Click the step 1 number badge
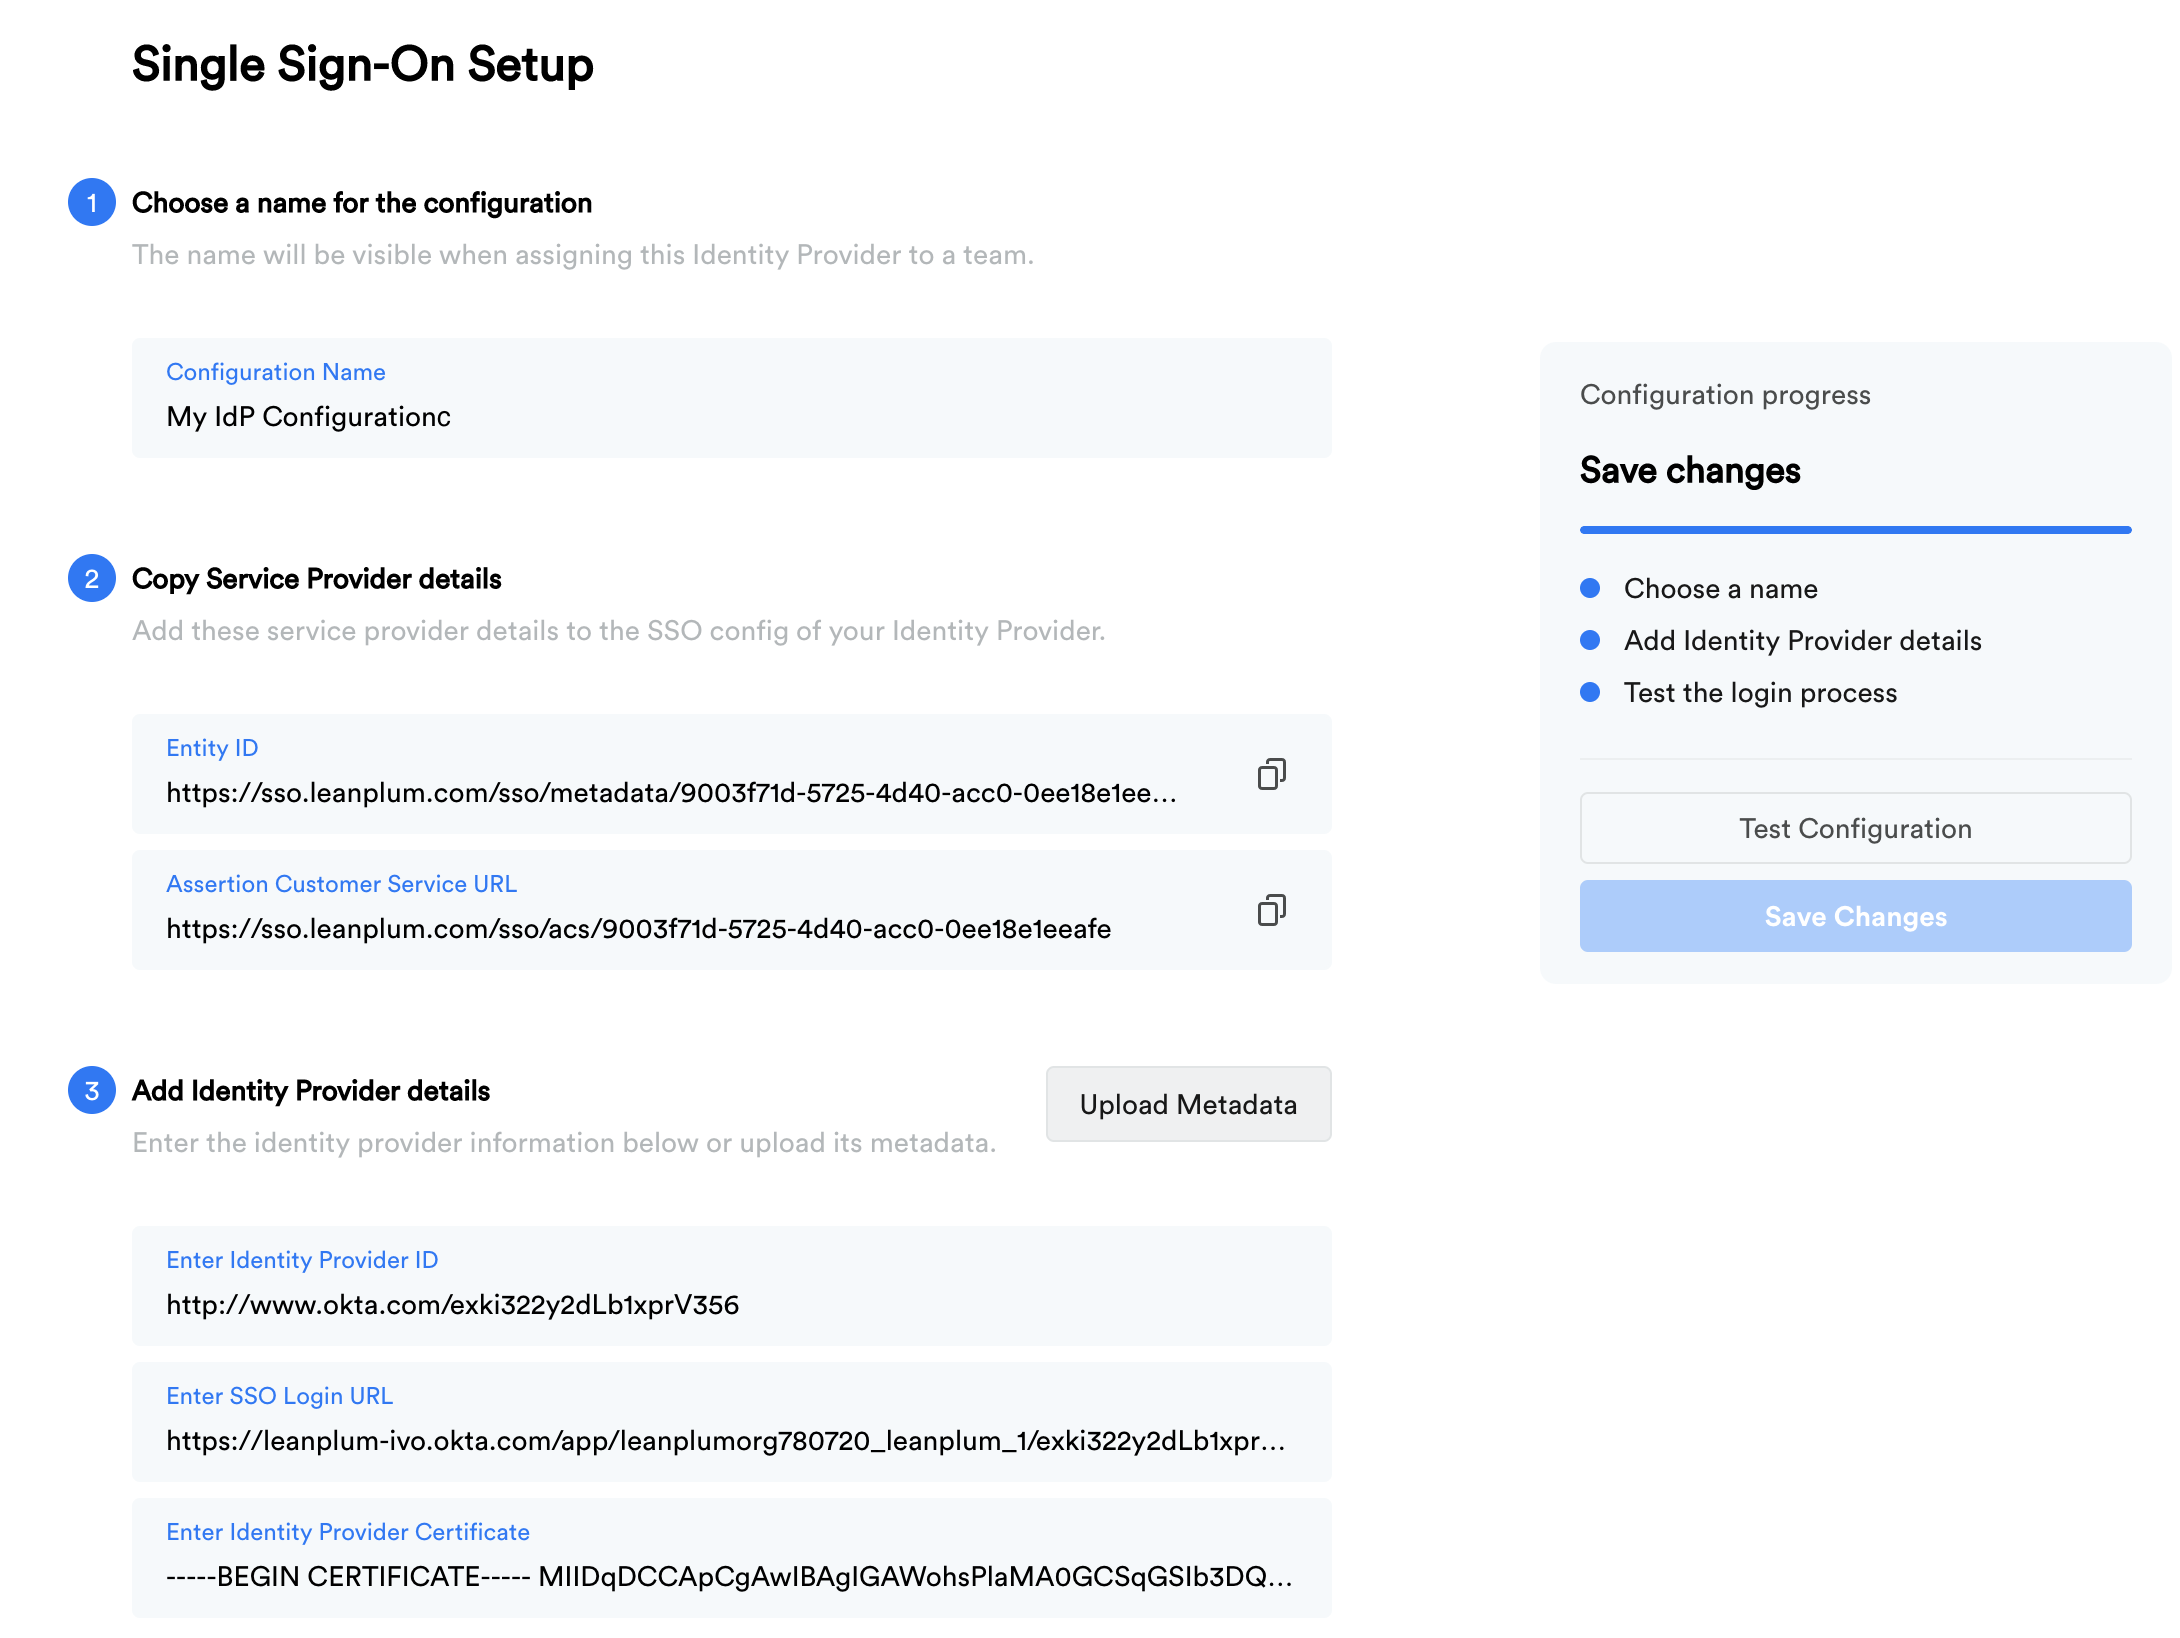 pos(92,203)
